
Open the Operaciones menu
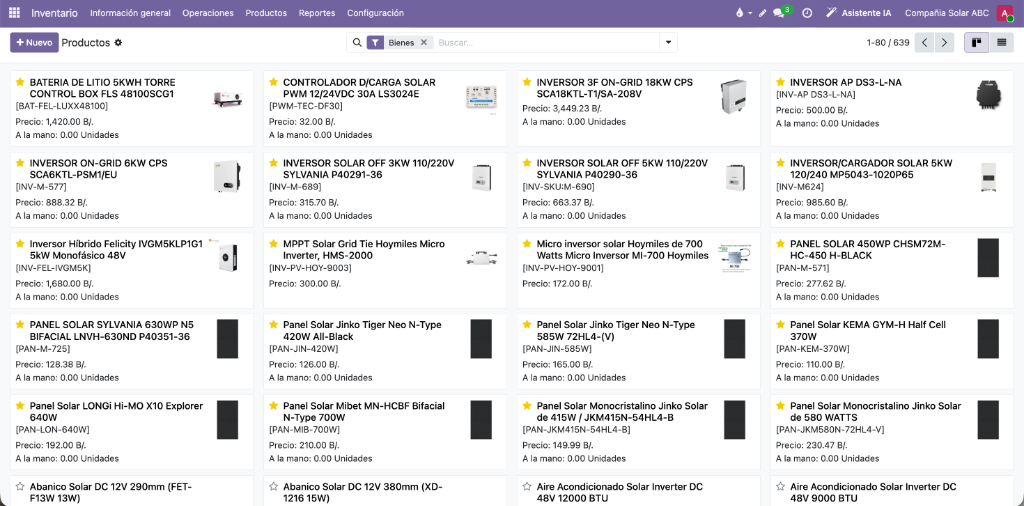(x=208, y=13)
